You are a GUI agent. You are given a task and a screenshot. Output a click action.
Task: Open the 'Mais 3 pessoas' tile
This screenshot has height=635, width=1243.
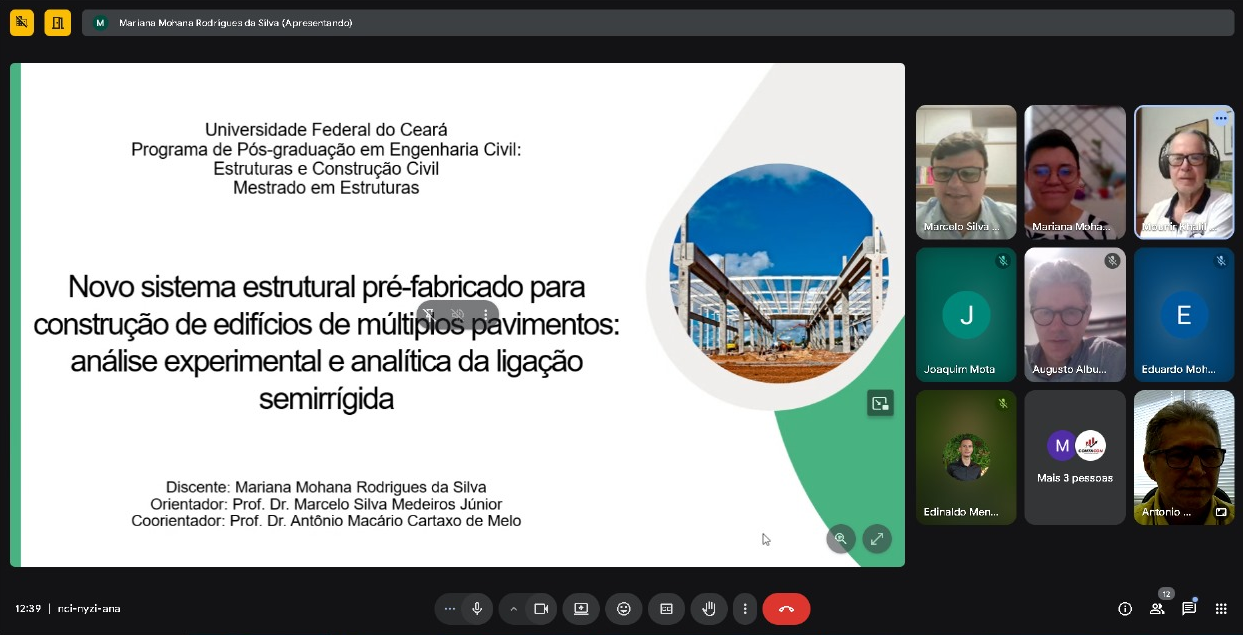[x=1075, y=457]
